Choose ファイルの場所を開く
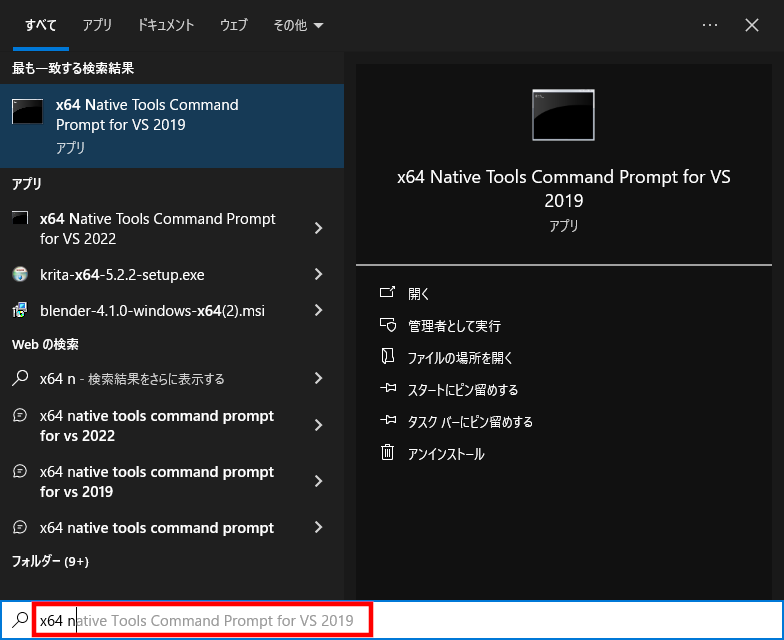Image resolution: width=784 pixels, height=640 pixels. point(460,358)
